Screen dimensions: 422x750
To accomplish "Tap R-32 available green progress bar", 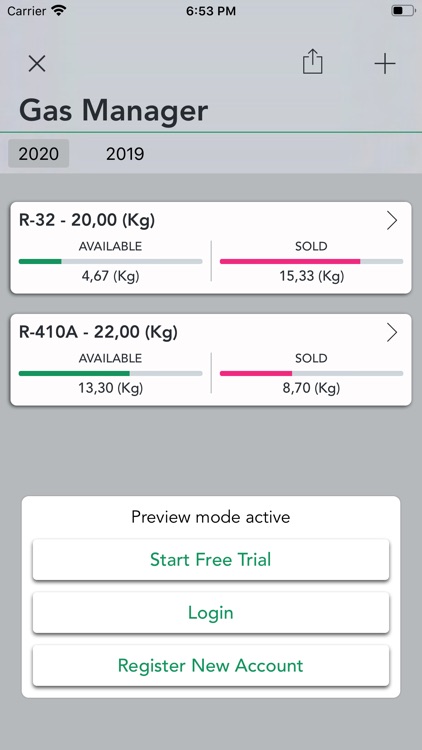I will [111, 262].
